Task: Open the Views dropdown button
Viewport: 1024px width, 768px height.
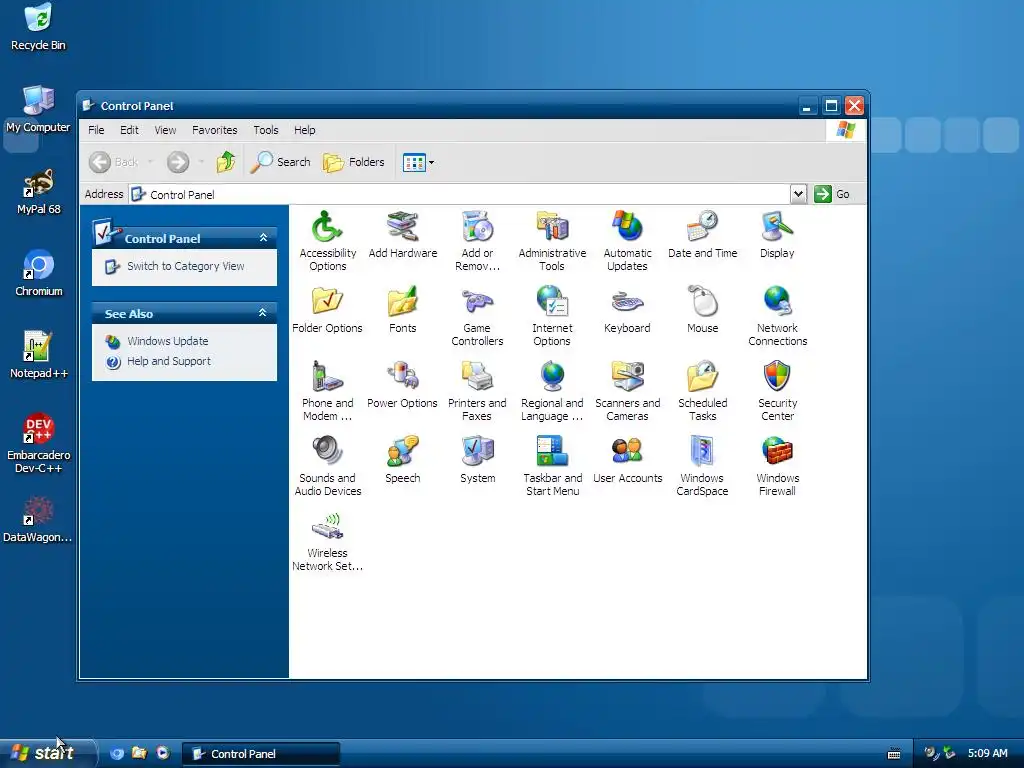Action: point(419,162)
